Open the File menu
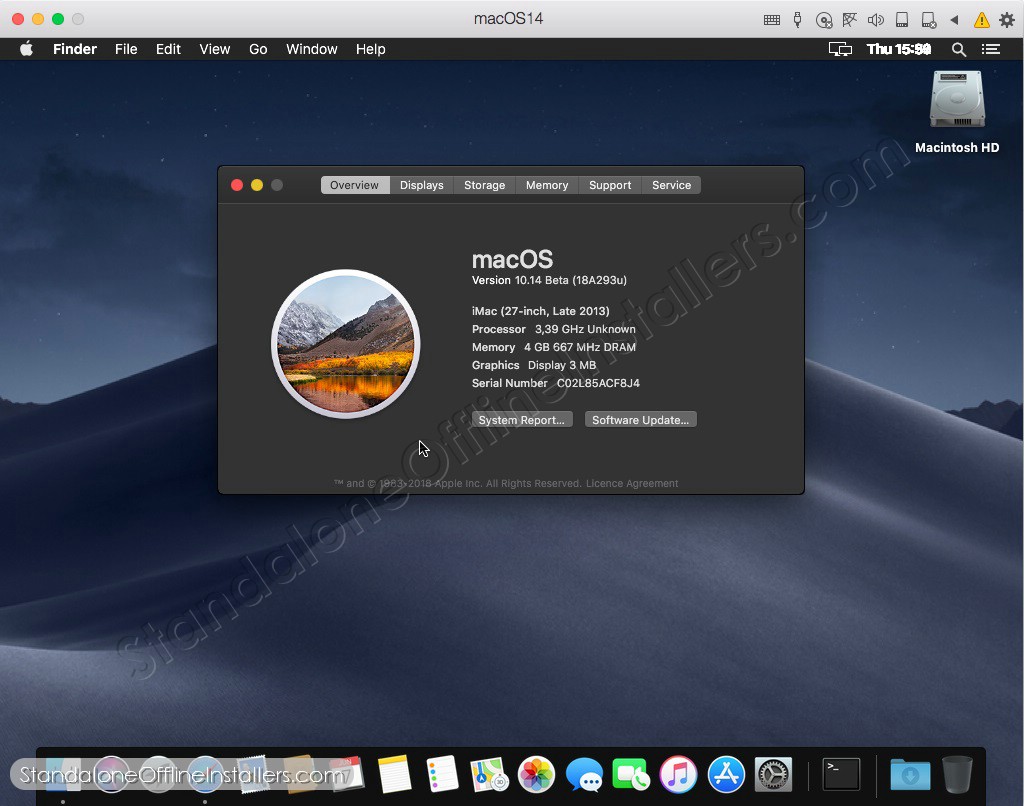 [126, 49]
